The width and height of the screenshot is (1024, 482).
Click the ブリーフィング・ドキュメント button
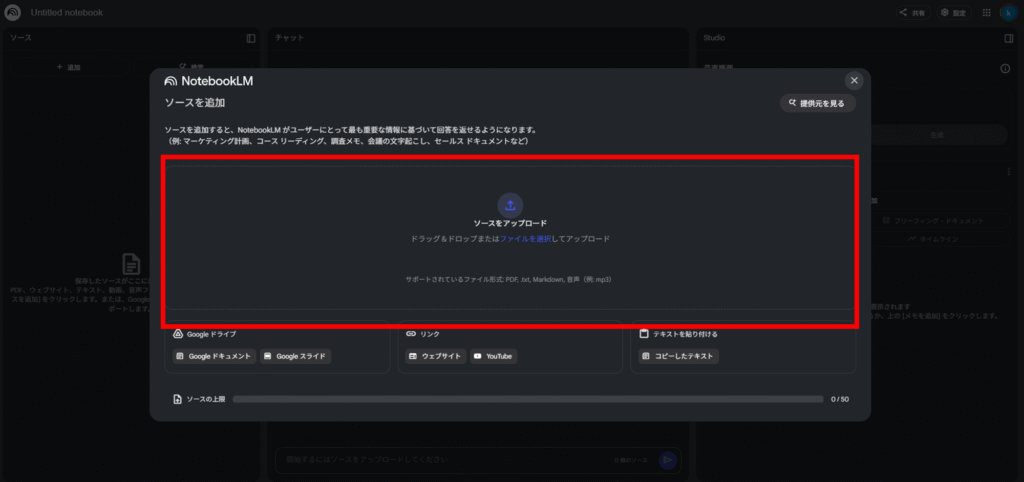(934, 221)
